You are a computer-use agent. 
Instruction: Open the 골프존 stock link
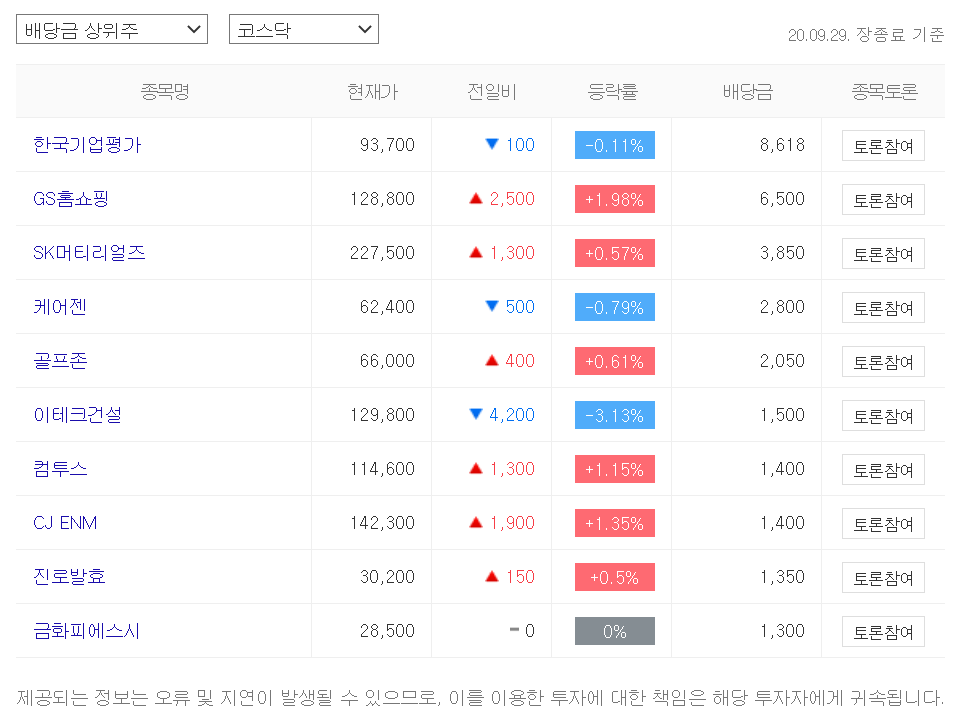(x=60, y=361)
